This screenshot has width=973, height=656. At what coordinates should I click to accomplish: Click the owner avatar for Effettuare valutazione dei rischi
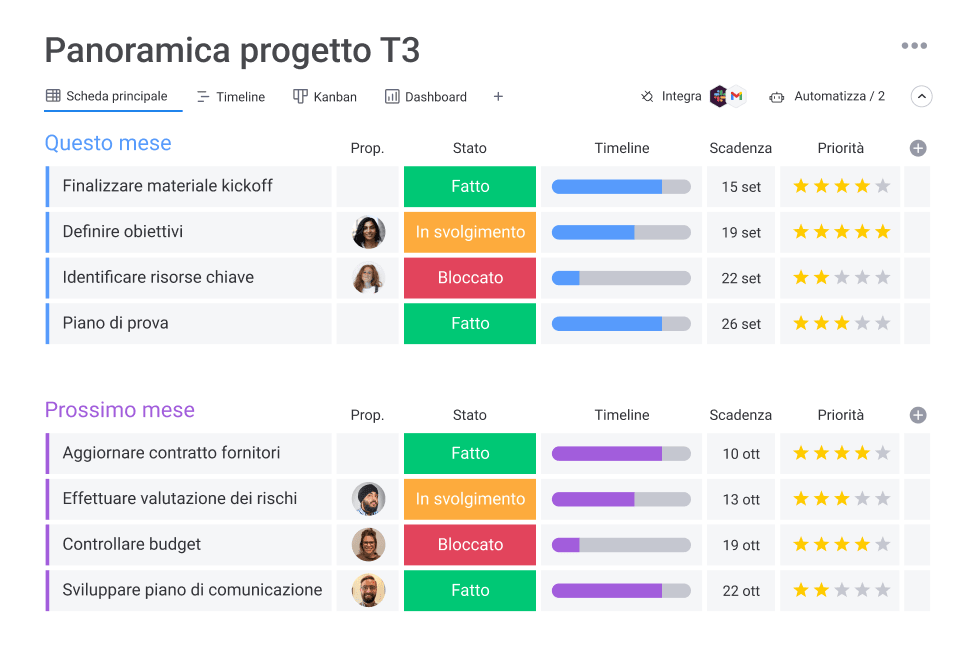(368, 499)
